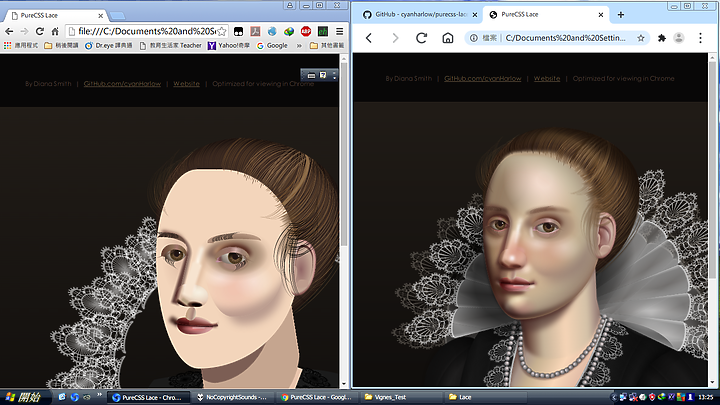Viewport: 720px width, 405px height.
Task: Open the Teacher bookmark in bookmarks bar
Action: coord(170,45)
